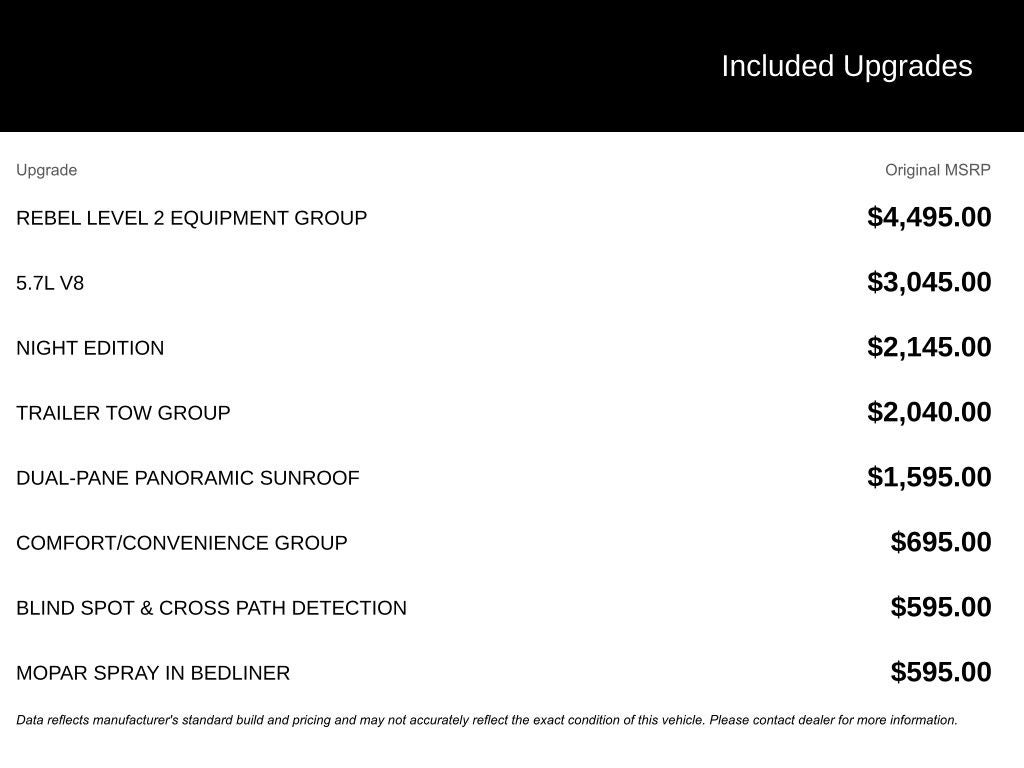The width and height of the screenshot is (1024, 768).
Task: Click the $1,595.00 price
Action: tap(929, 477)
